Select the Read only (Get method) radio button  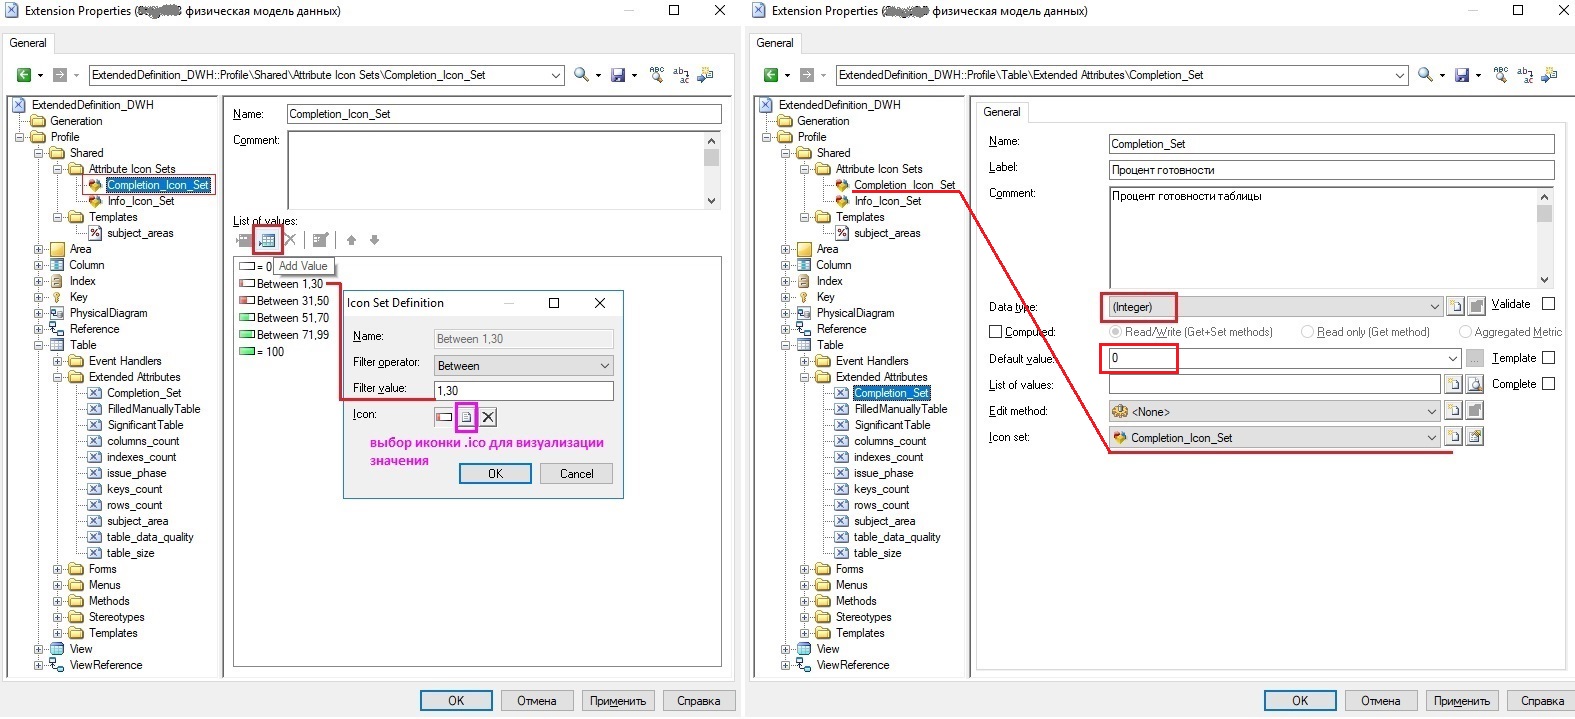coord(1307,332)
